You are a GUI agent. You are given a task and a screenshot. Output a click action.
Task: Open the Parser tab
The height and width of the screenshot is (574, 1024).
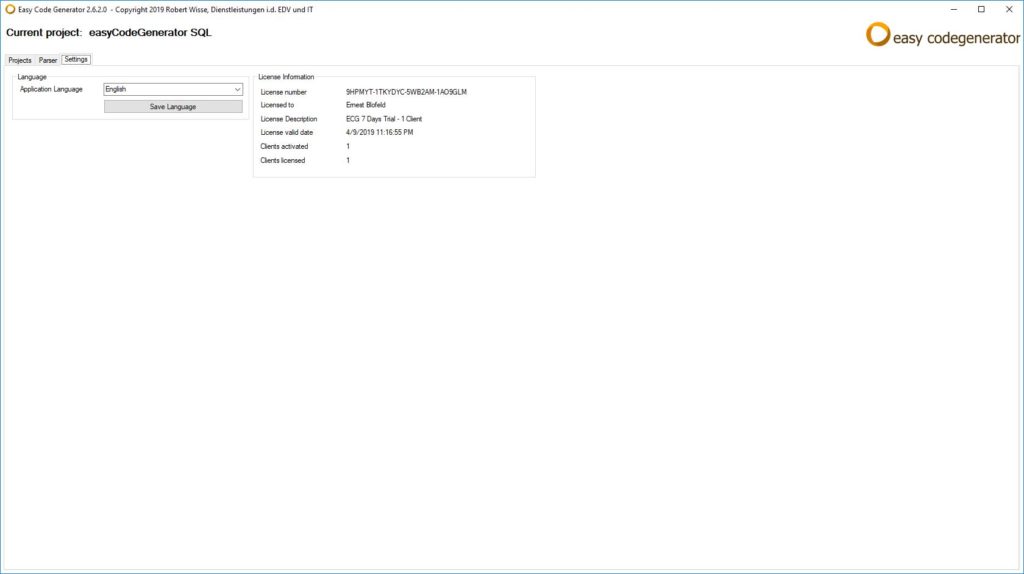(48, 60)
